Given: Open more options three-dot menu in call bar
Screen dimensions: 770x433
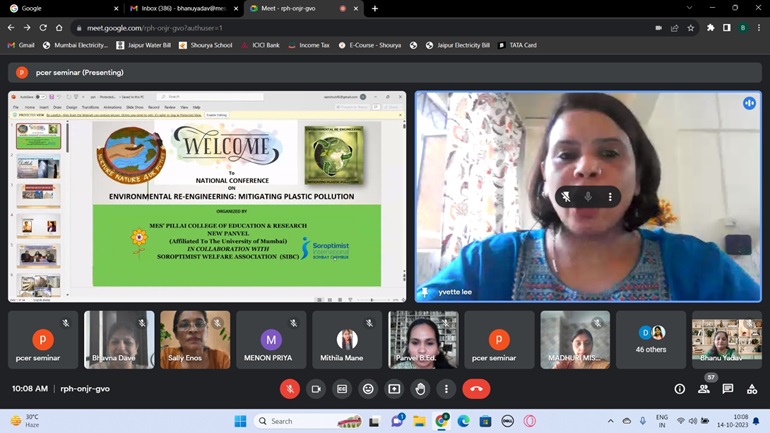Looking at the screenshot, I should pos(446,389).
